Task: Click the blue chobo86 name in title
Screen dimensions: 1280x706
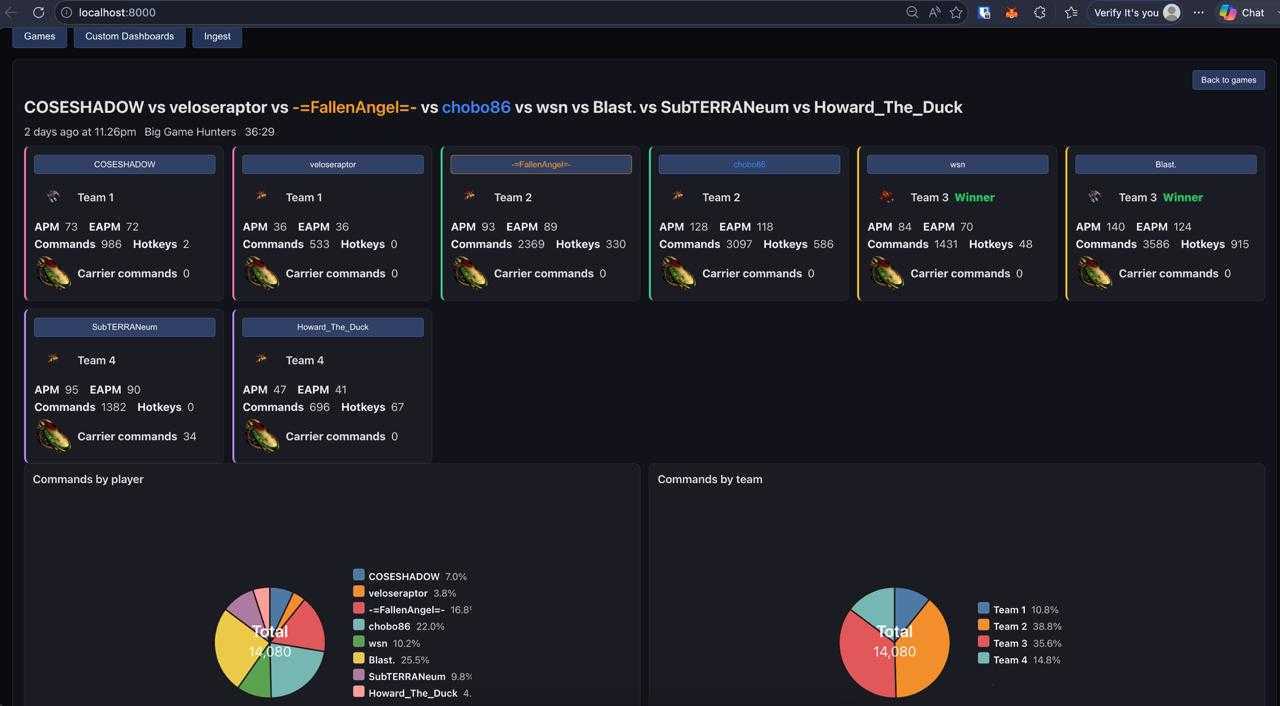Action: (476, 107)
